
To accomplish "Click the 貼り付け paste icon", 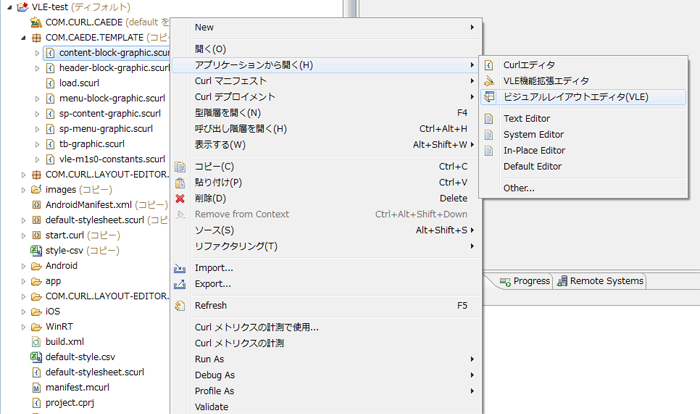I will (180, 182).
